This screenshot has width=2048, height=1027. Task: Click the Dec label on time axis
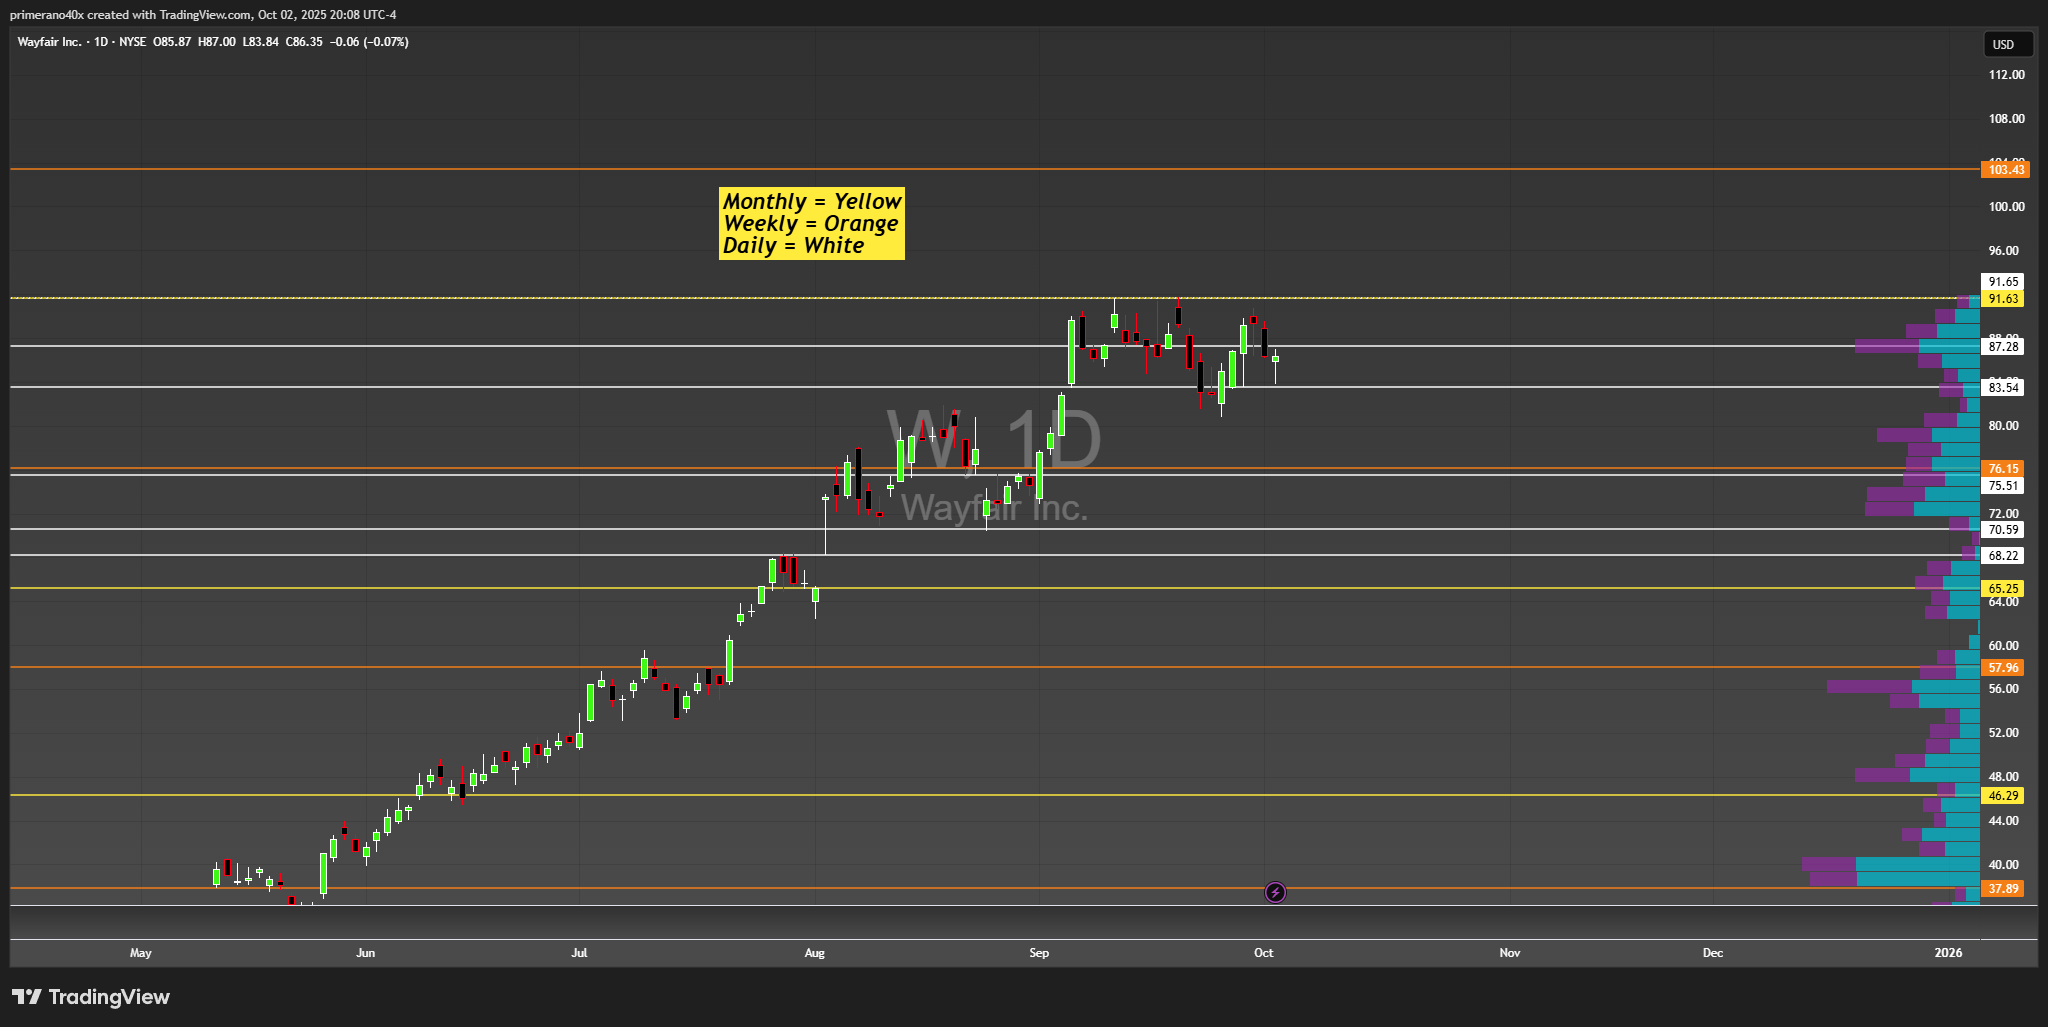tap(1713, 953)
